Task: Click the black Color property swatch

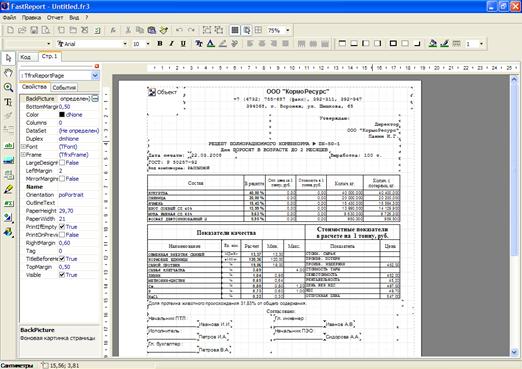Action: point(62,115)
